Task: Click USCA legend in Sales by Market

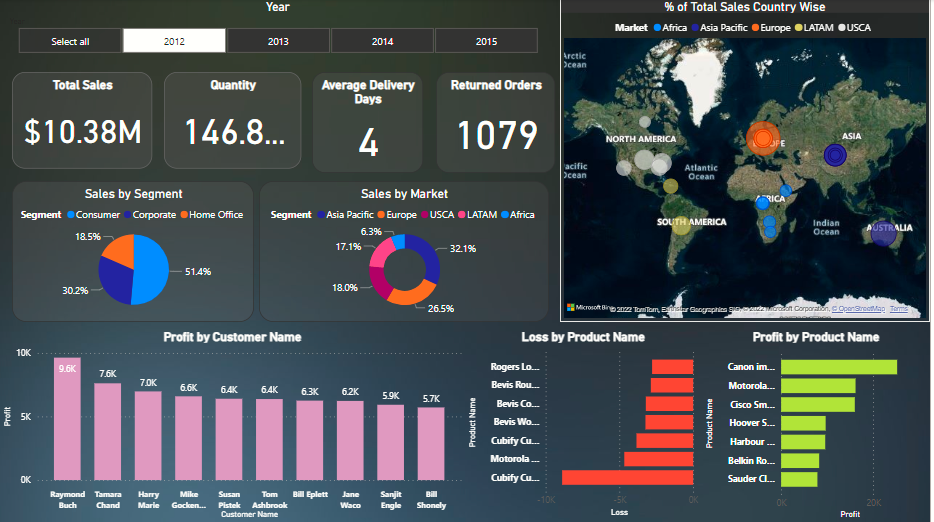Action: coord(438,215)
